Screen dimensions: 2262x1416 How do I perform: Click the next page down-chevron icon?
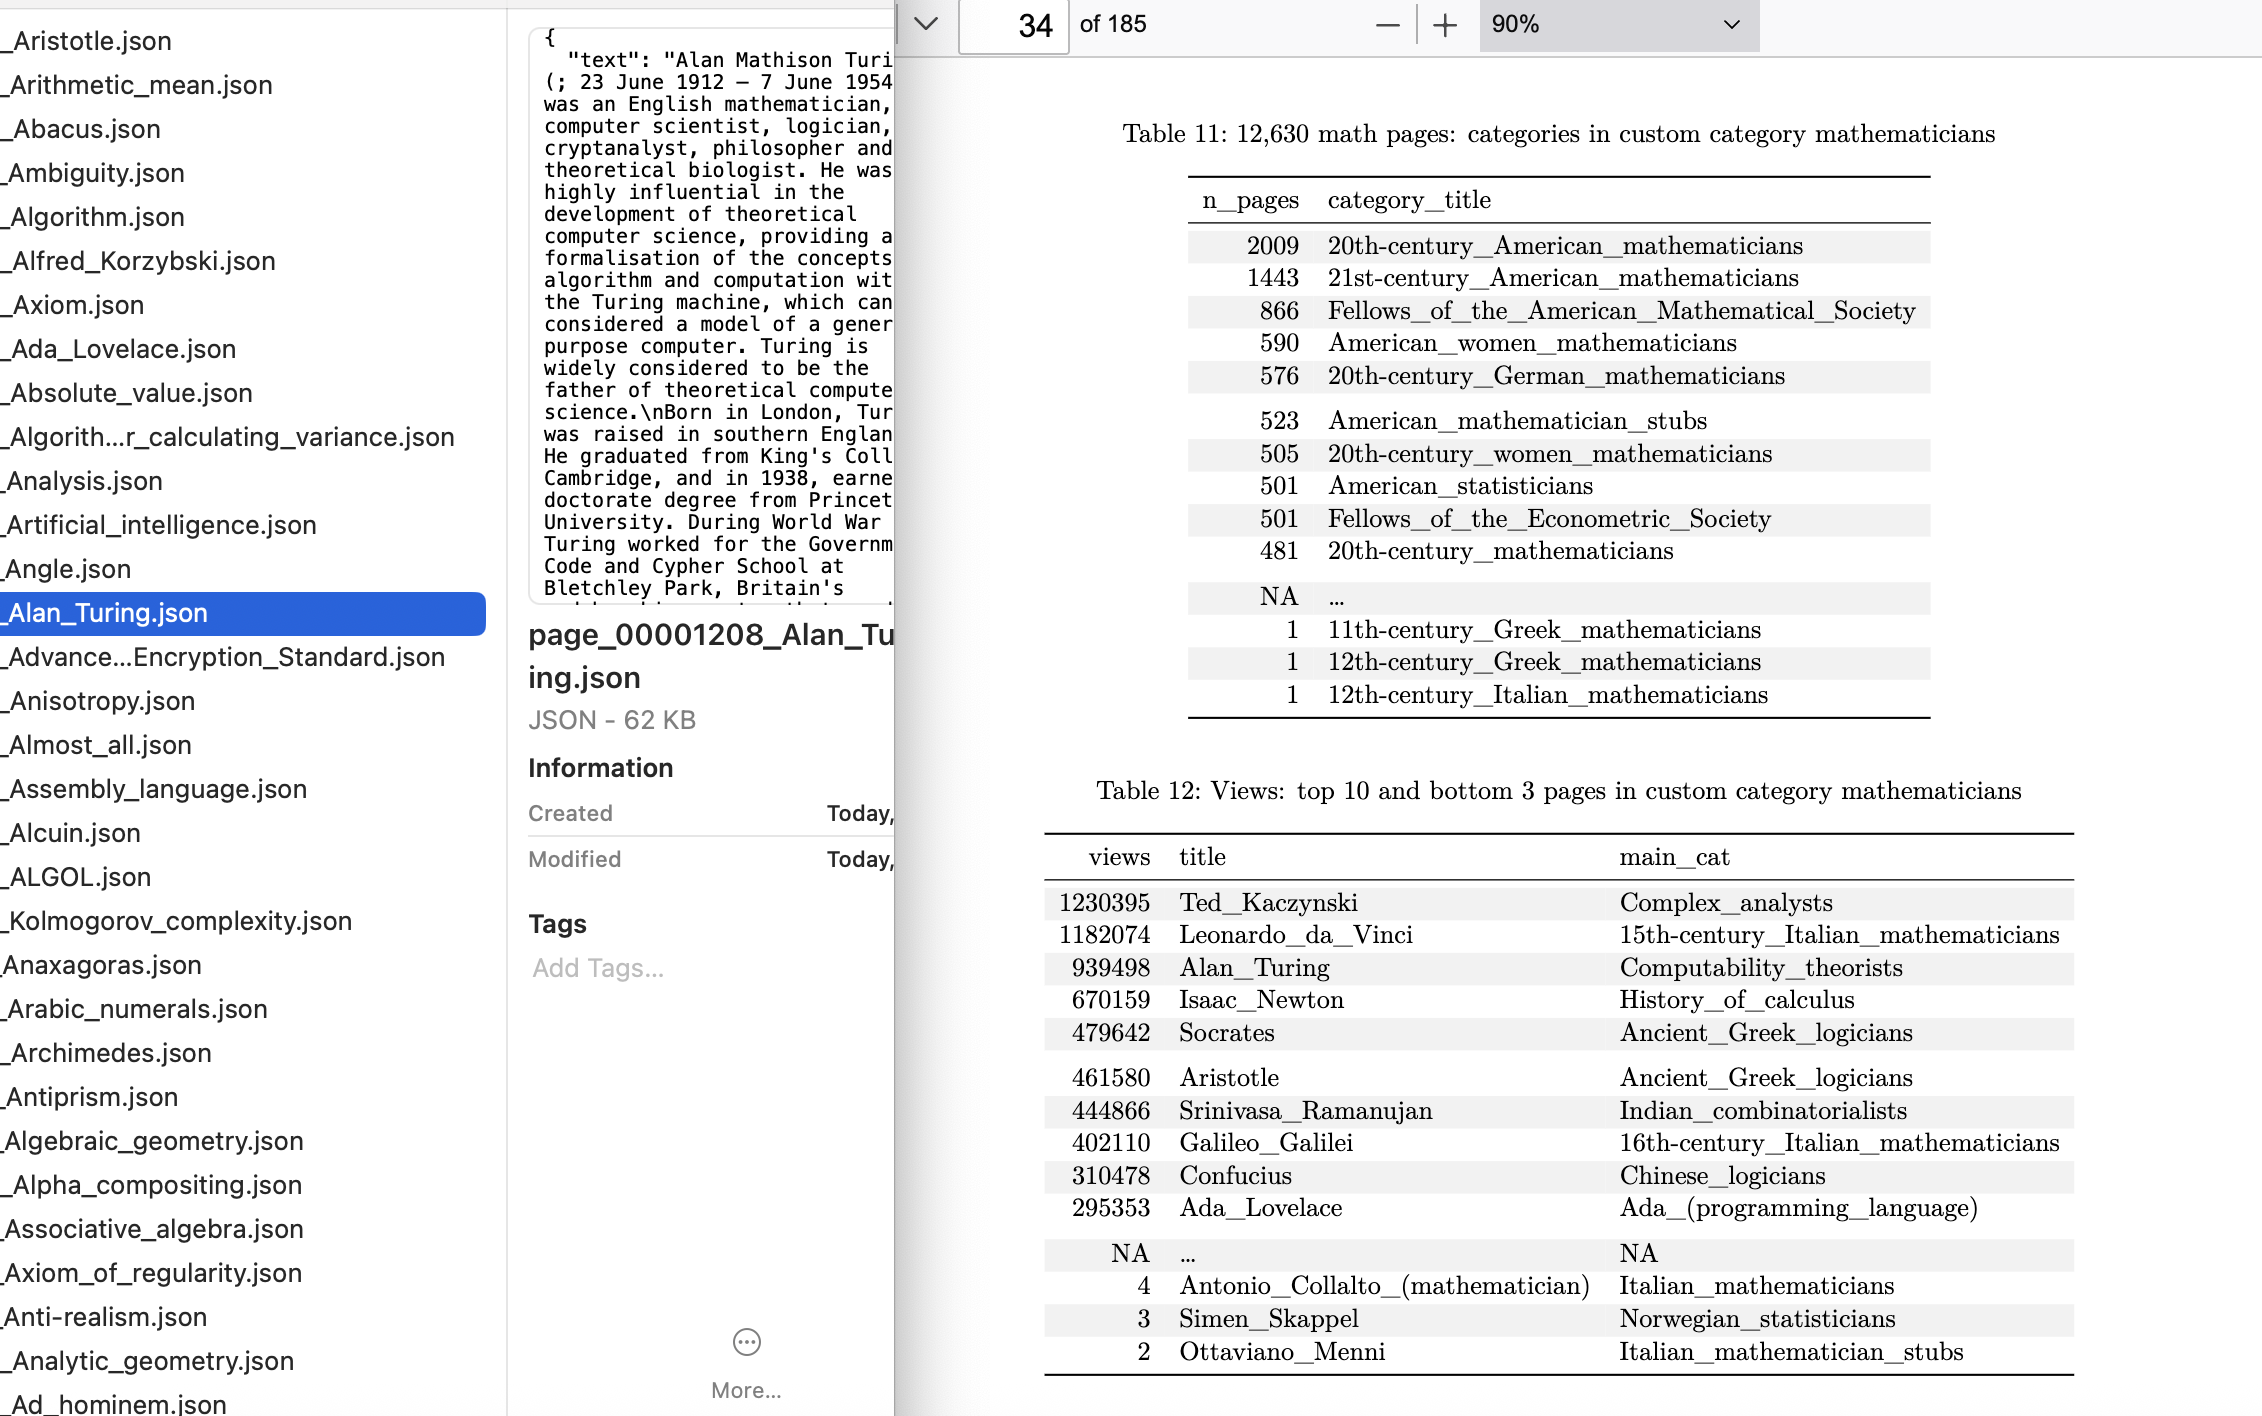click(926, 24)
